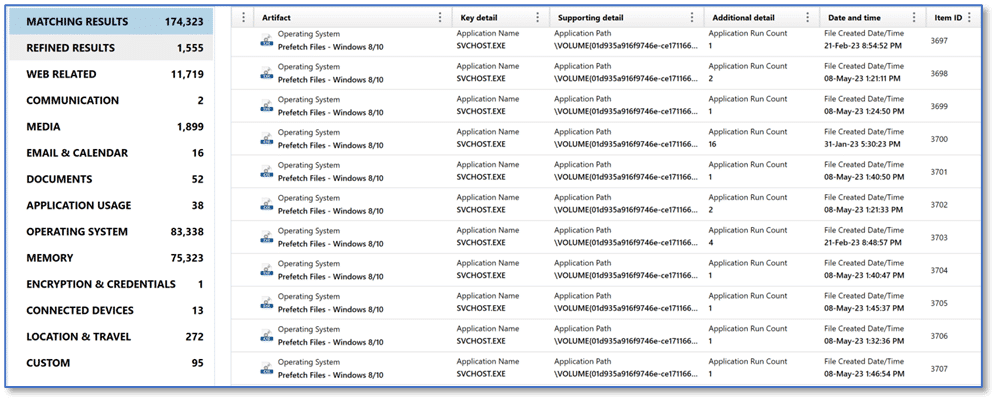The width and height of the screenshot is (996, 401).
Task: Click prefetch file icon for item 3700
Action: click(x=267, y=139)
